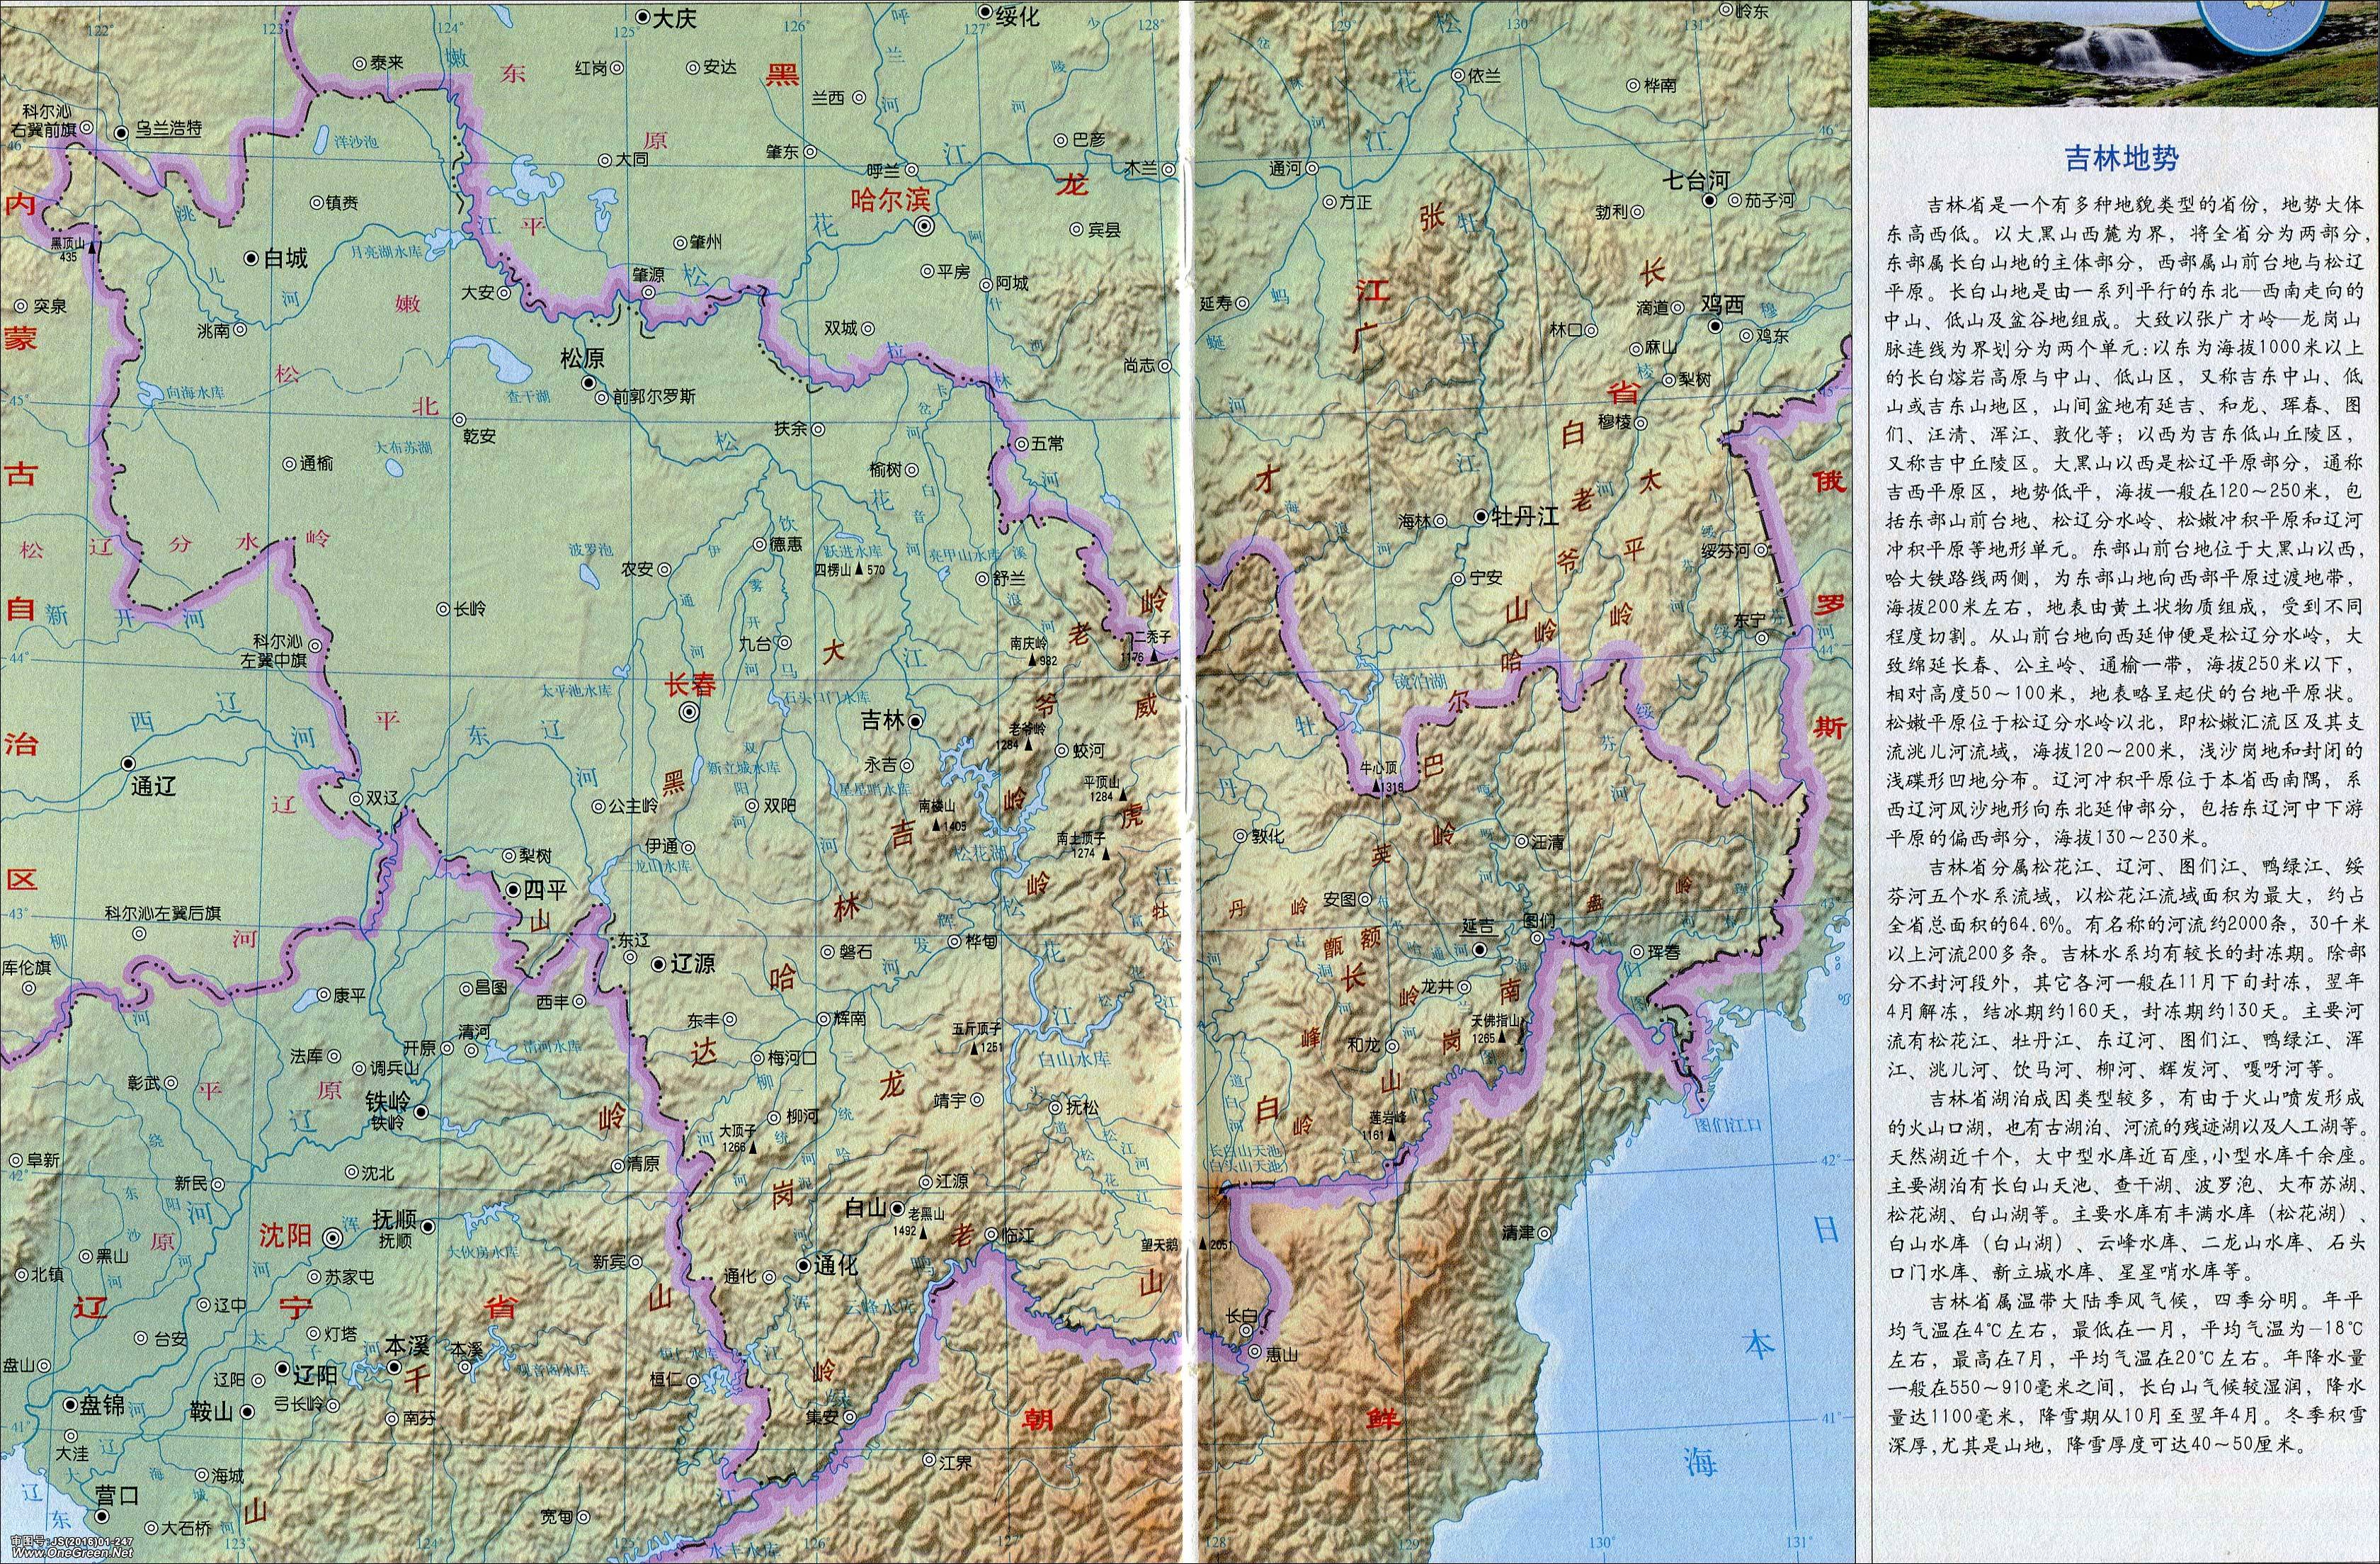The image size is (2380, 1564).
Task: Click the Tonghua (通化) city dot marker
Action: (x=803, y=1266)
